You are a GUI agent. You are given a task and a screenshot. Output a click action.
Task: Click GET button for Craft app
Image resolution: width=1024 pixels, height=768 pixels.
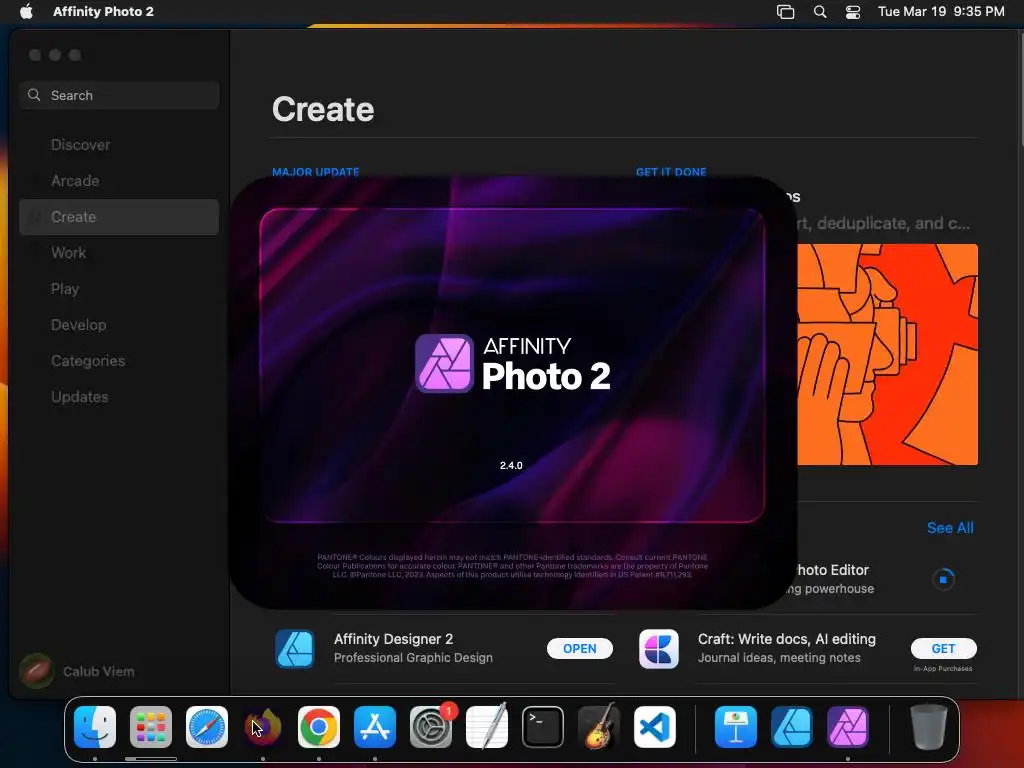(x=944, y=648)
